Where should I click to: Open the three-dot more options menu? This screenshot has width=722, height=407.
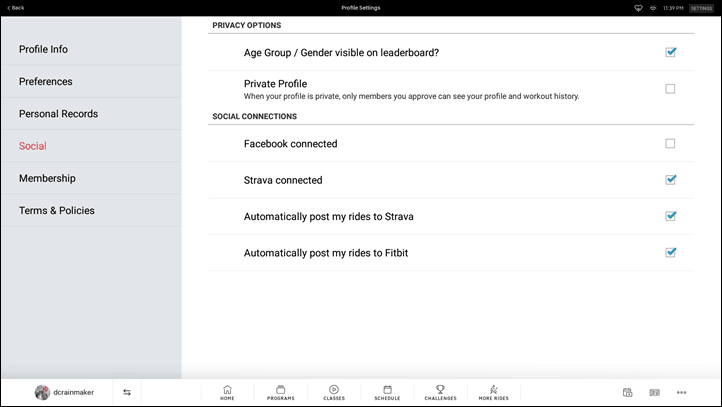[x=681, y=392]
